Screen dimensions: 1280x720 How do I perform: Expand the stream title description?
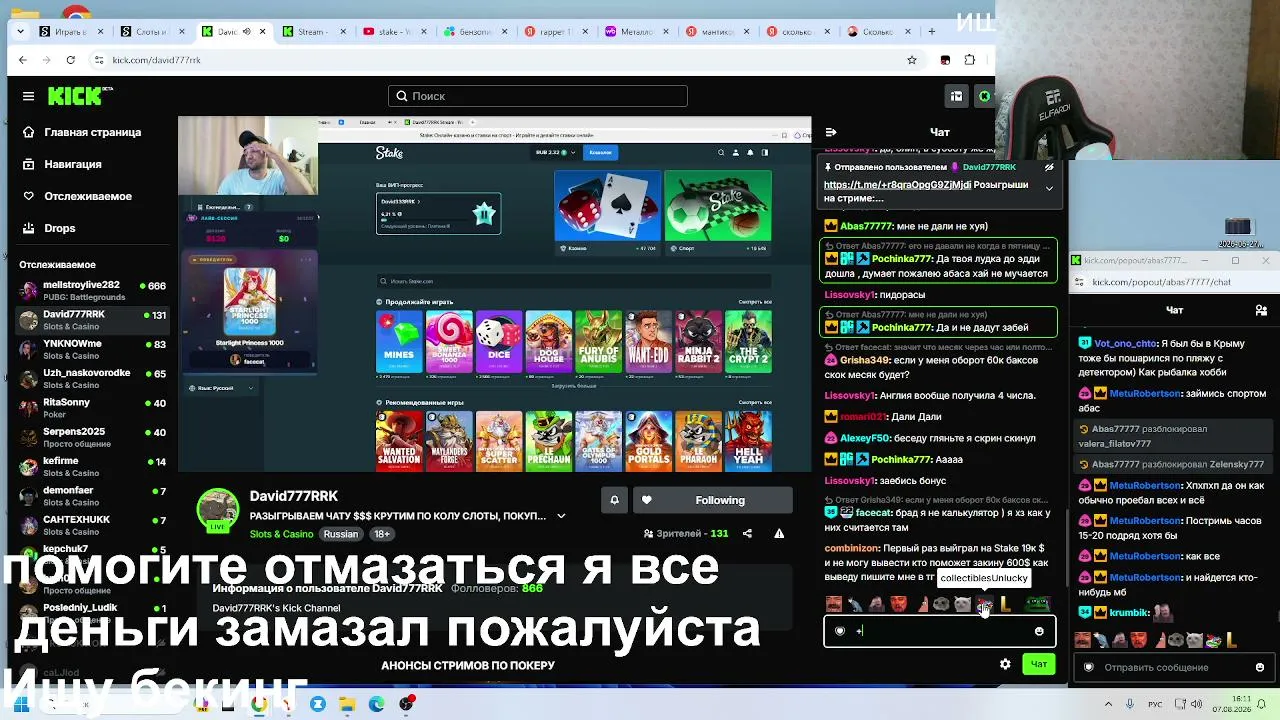(x=561, y=516)
